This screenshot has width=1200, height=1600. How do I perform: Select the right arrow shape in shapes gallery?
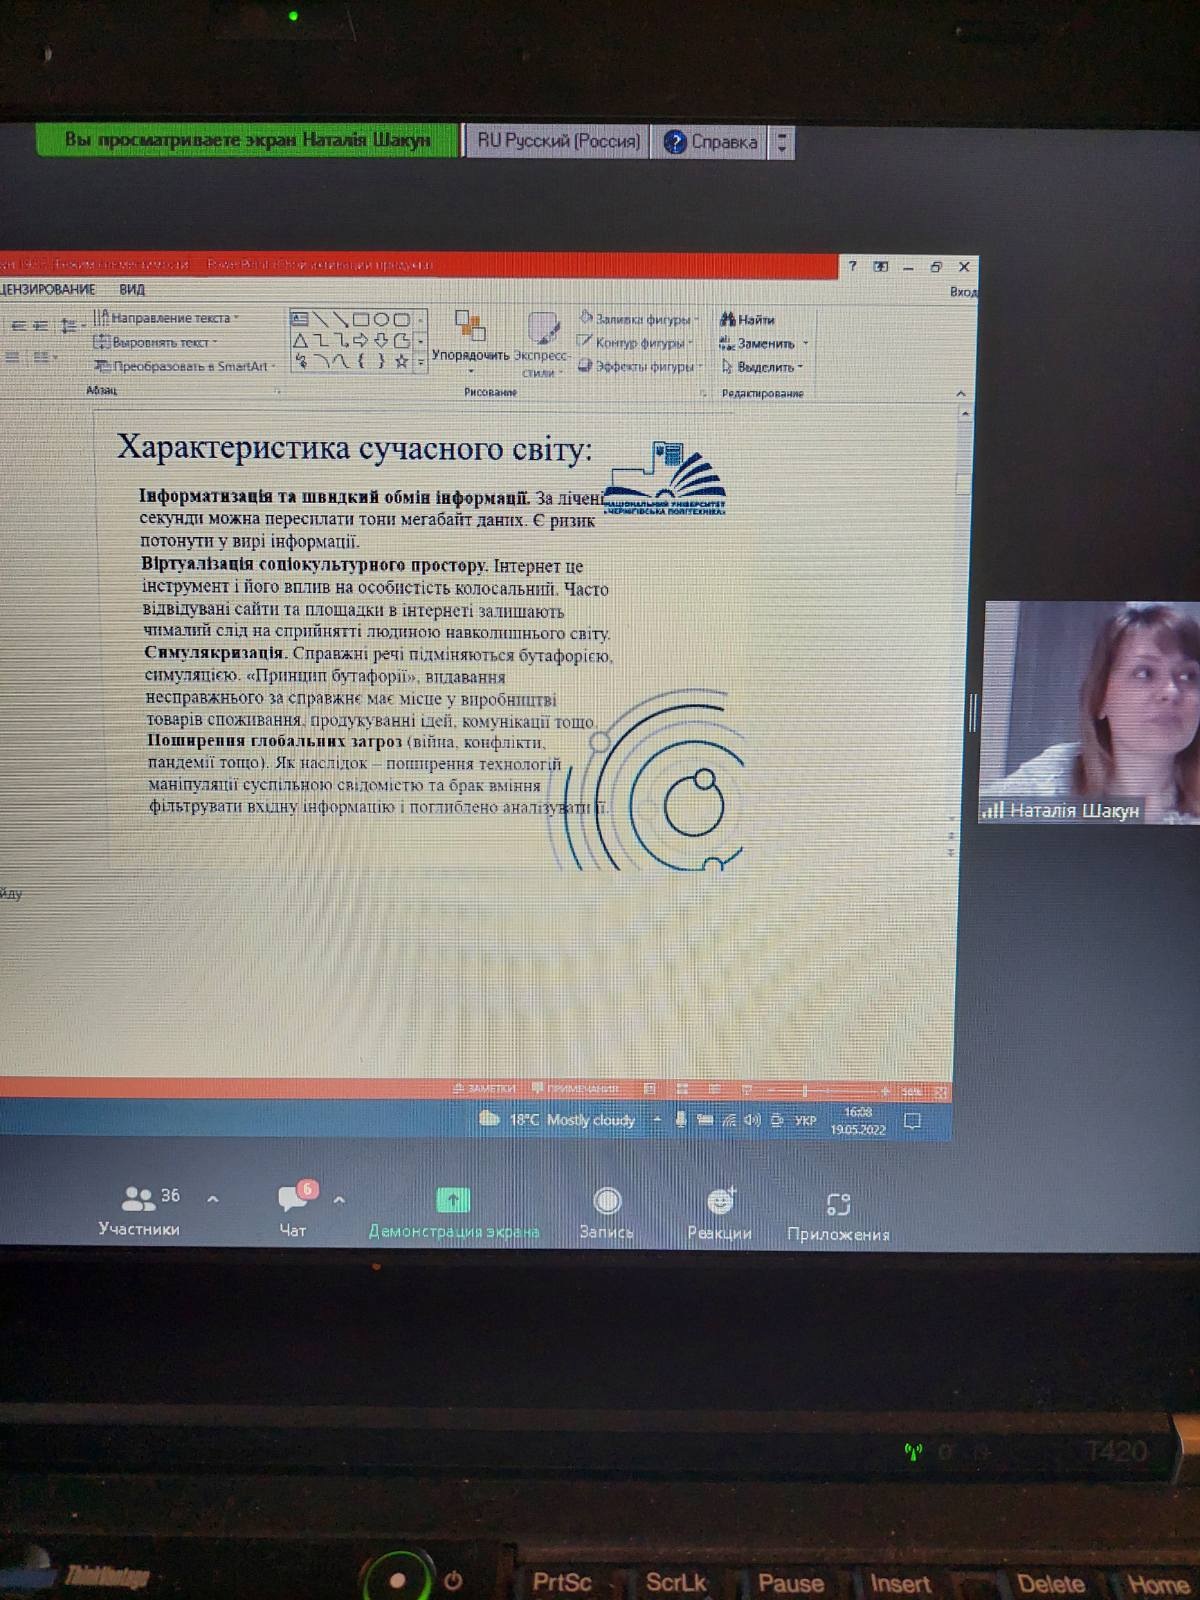(x=361, y=341)
